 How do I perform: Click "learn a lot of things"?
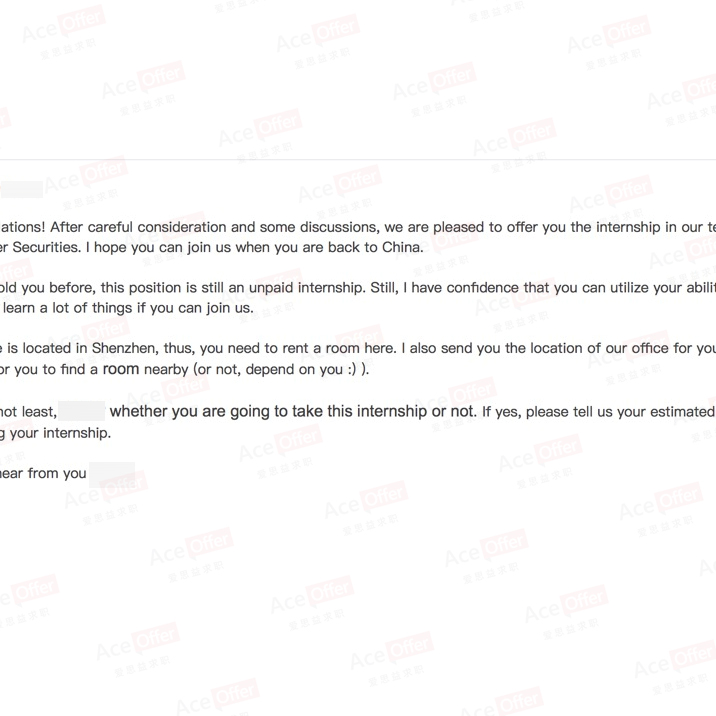(68, 308)
